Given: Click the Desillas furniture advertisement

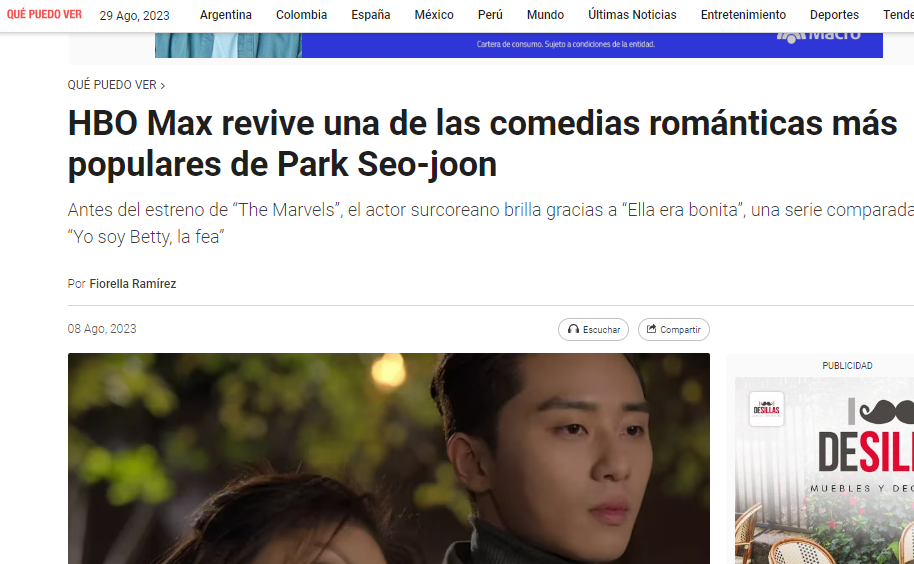Looking at the screenshot, I should pos(824,471).
